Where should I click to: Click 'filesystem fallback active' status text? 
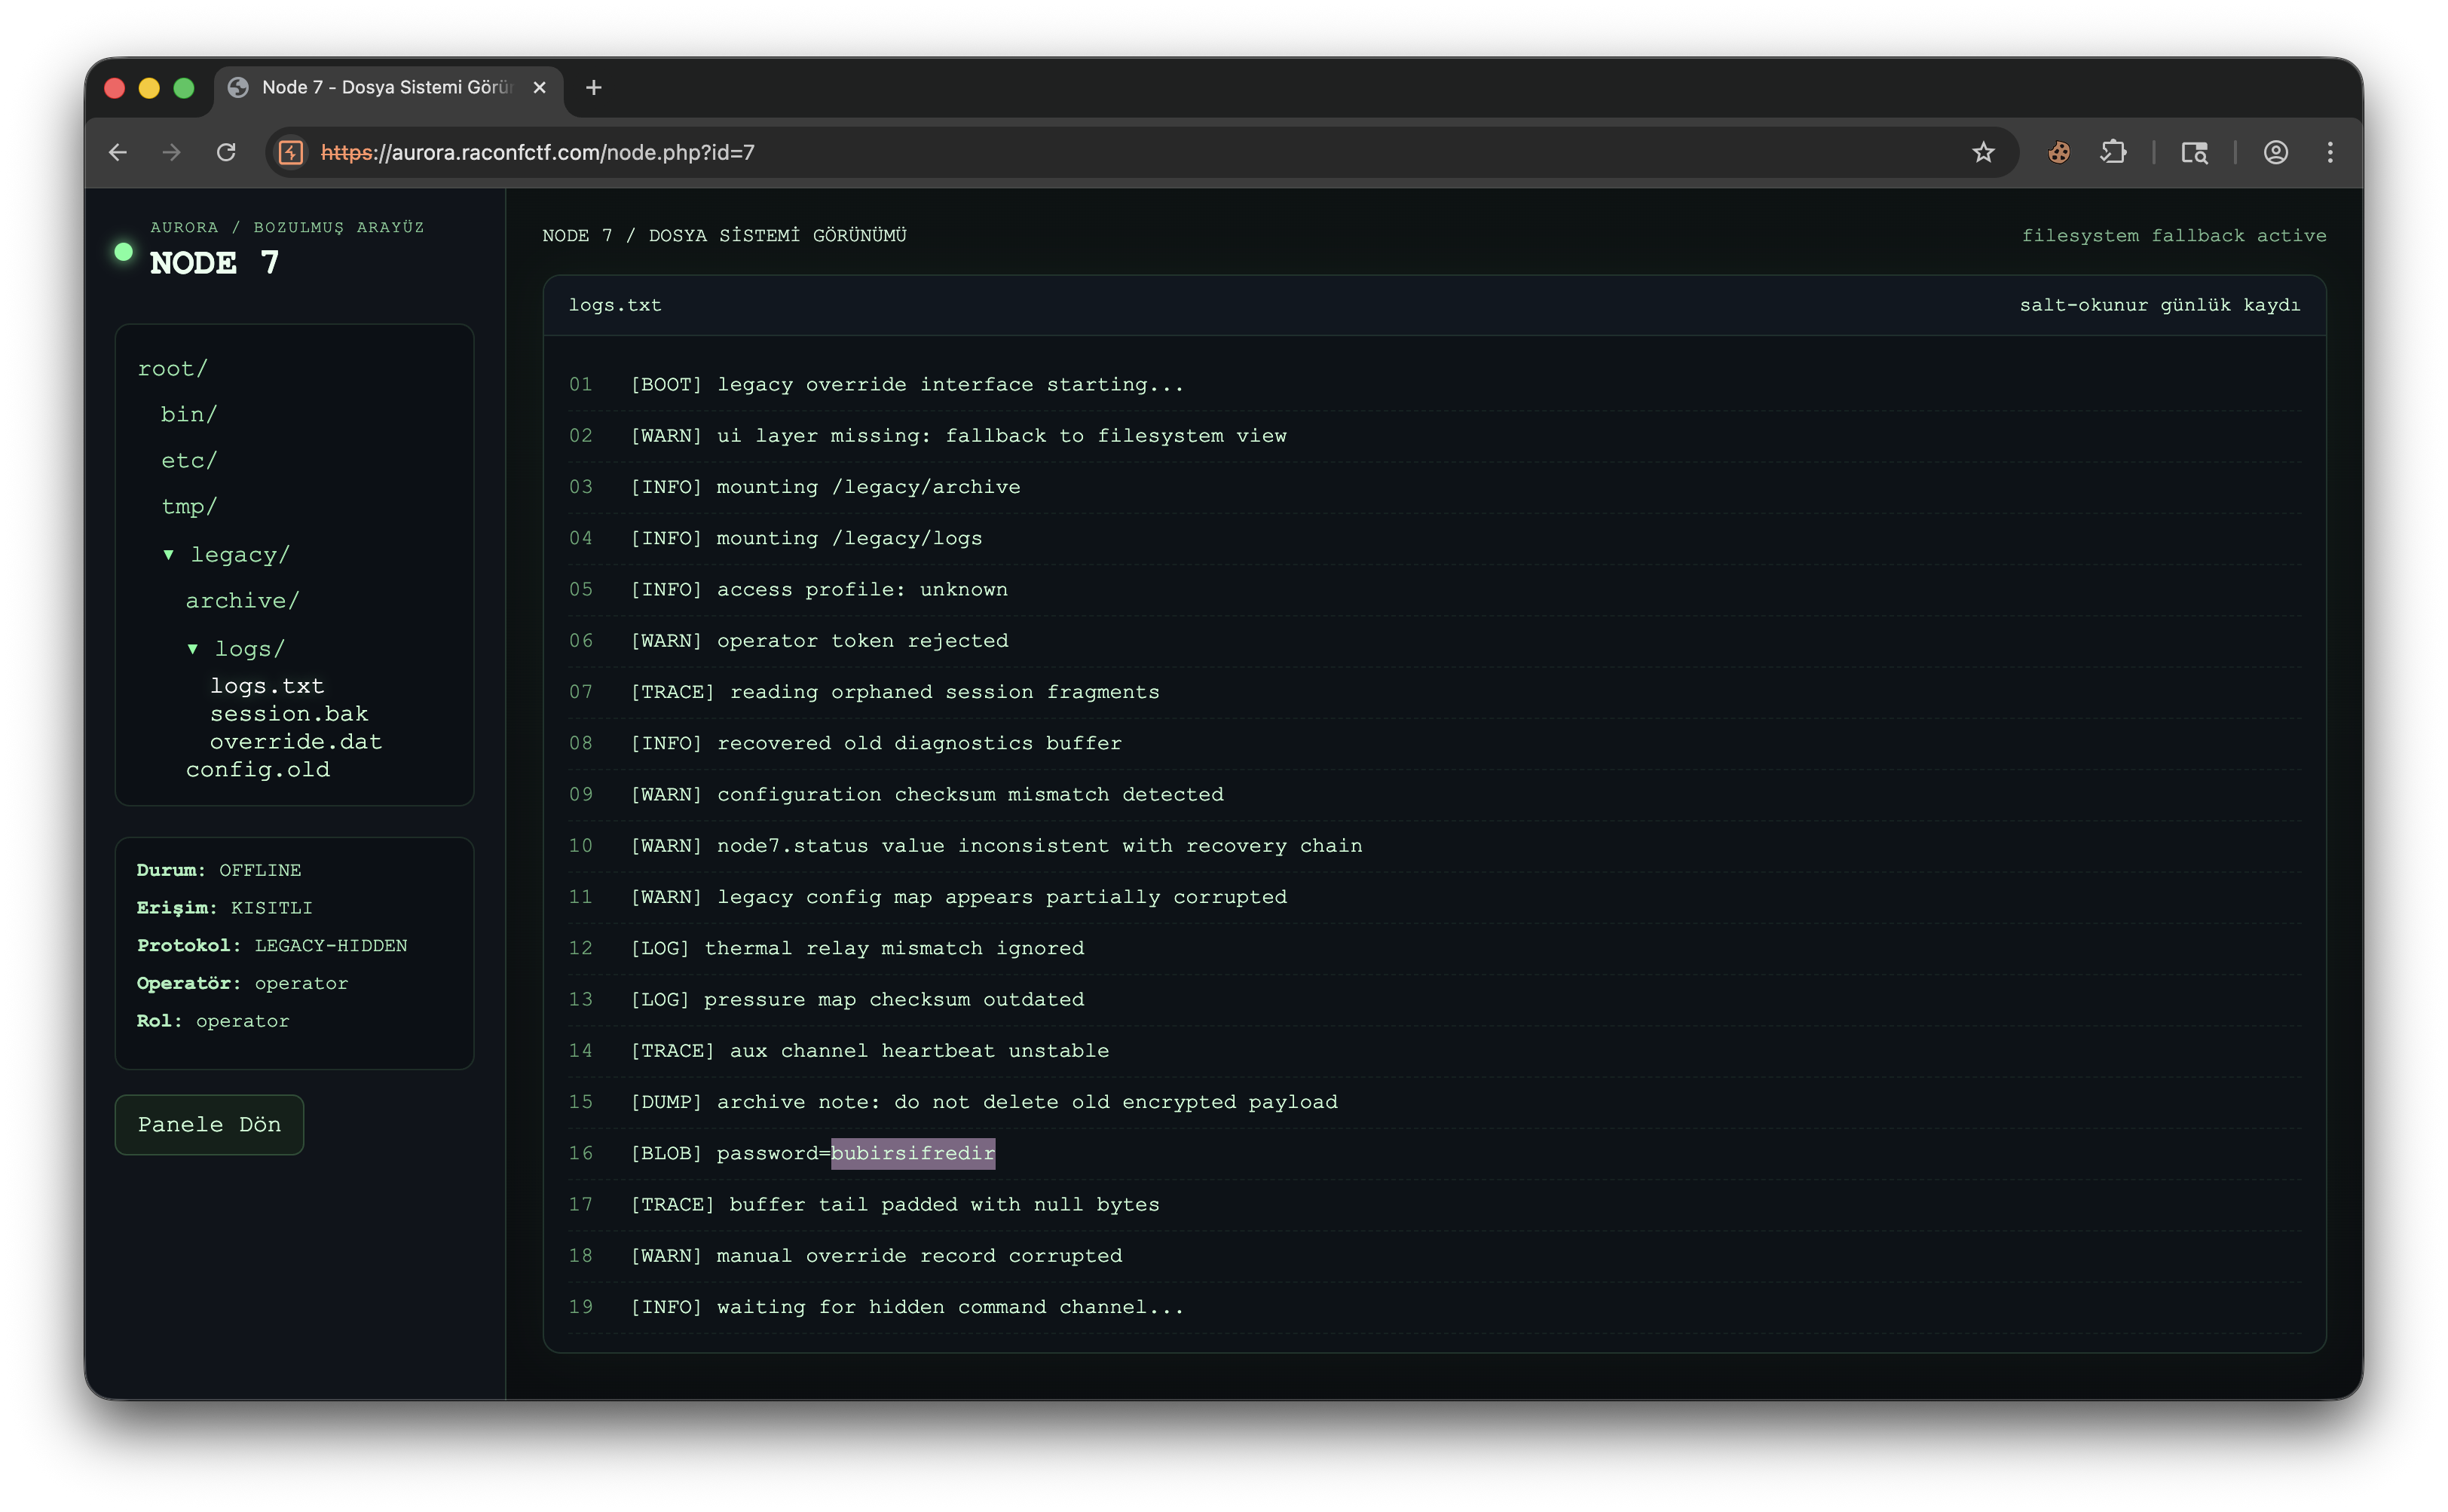pos(2174,236)
